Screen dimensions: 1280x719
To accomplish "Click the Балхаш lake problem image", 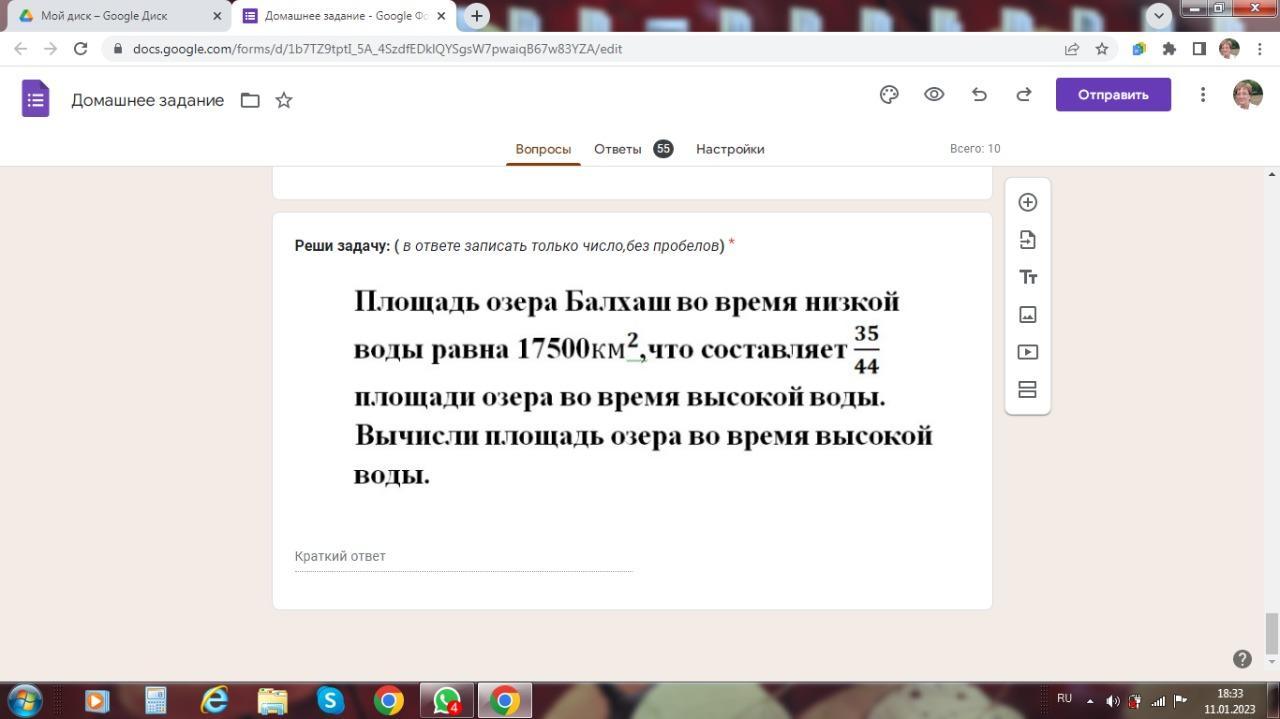I will [x=643, y=387].
